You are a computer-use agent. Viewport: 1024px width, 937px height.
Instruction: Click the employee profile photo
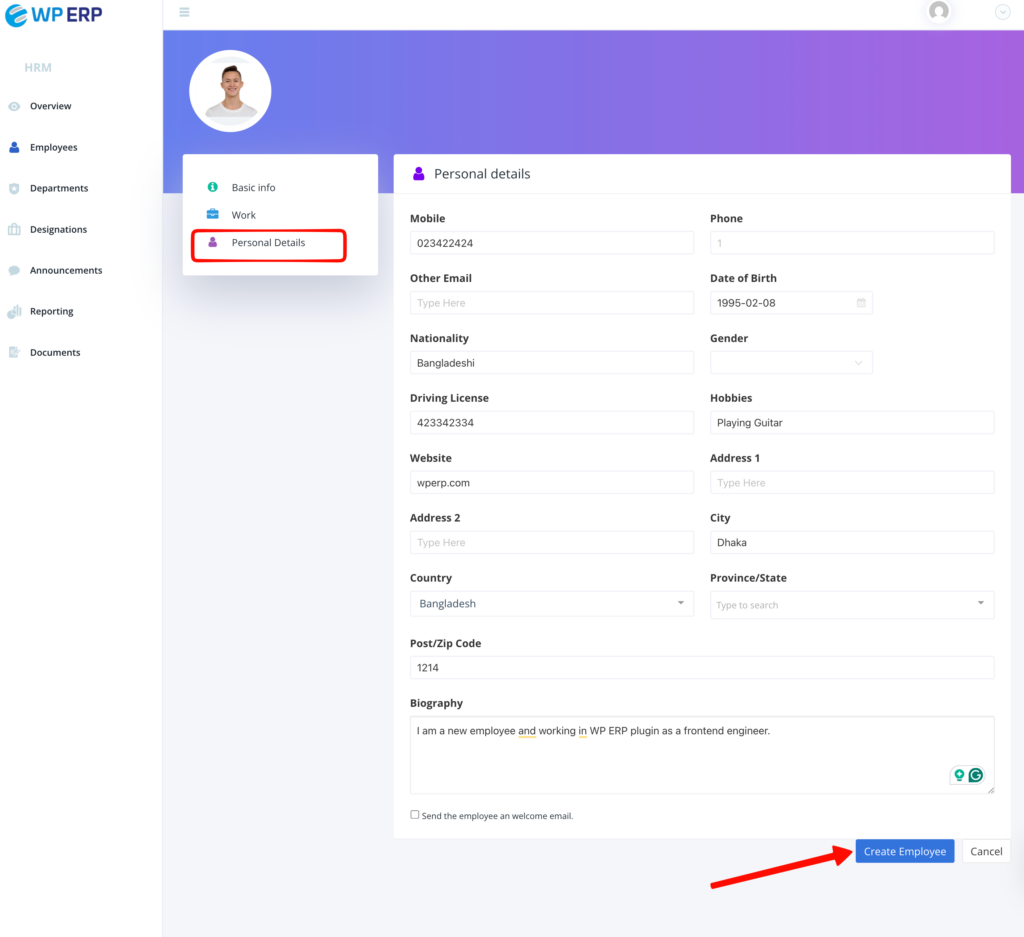coord(230,91)
